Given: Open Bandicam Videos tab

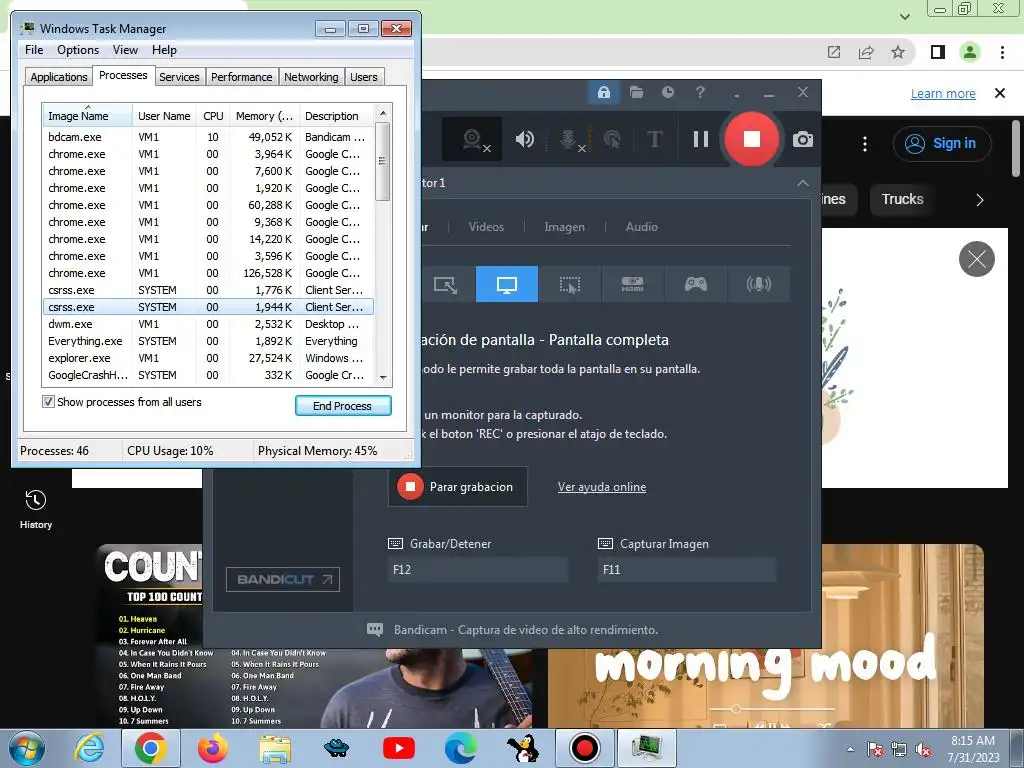Looking at the screenshot, I should (486, 227).
